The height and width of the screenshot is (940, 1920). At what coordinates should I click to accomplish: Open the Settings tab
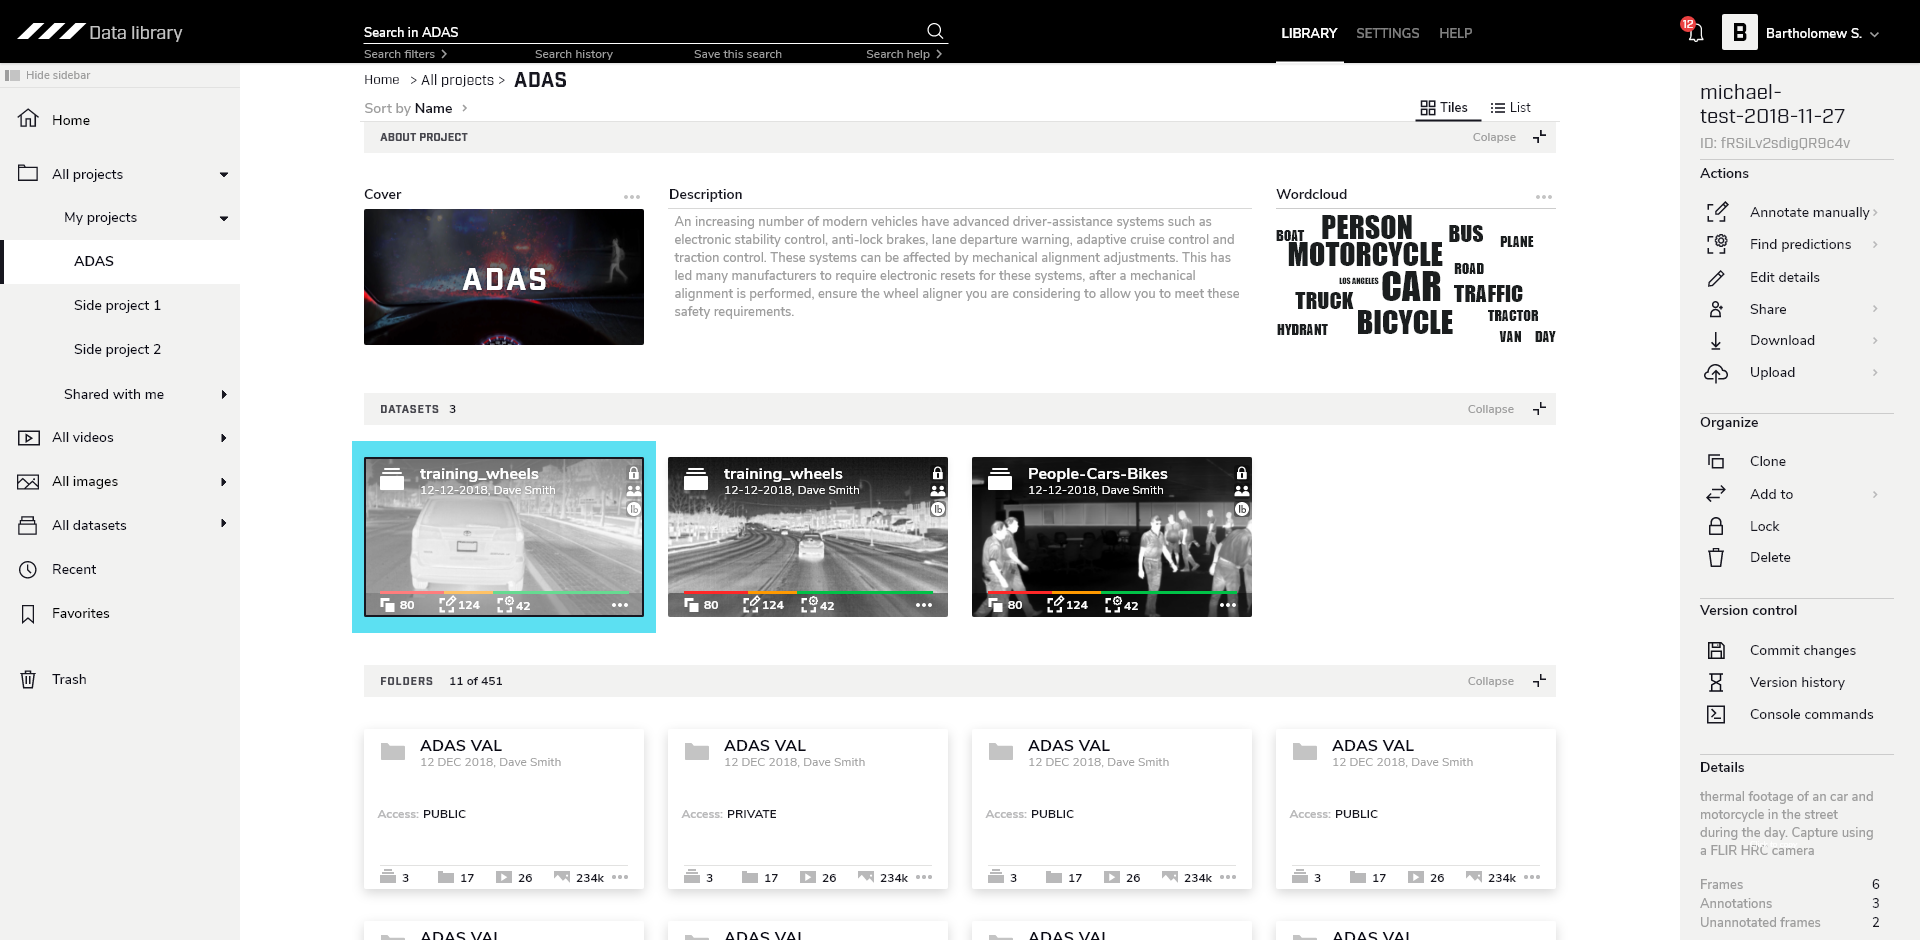[1387, 33]
